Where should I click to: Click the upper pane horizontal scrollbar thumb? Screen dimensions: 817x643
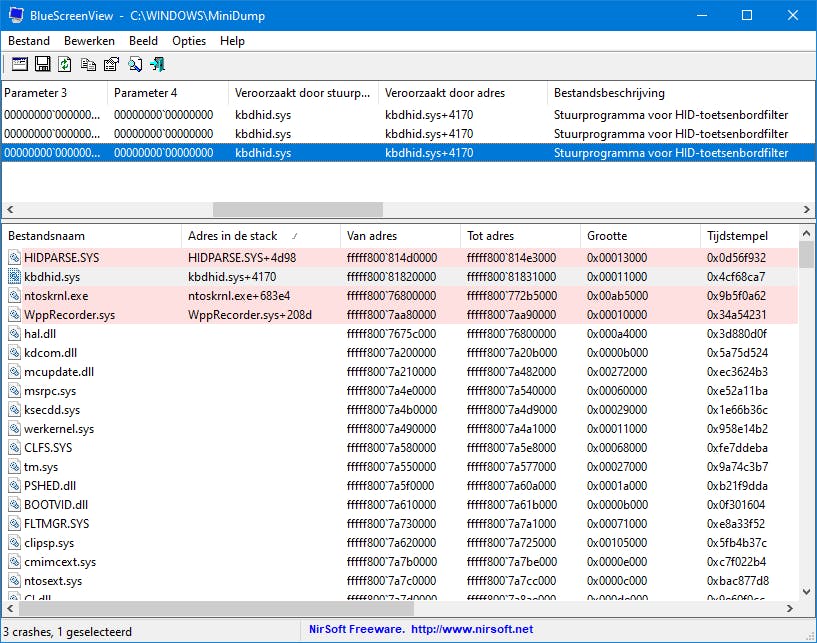tap(297, 210)
